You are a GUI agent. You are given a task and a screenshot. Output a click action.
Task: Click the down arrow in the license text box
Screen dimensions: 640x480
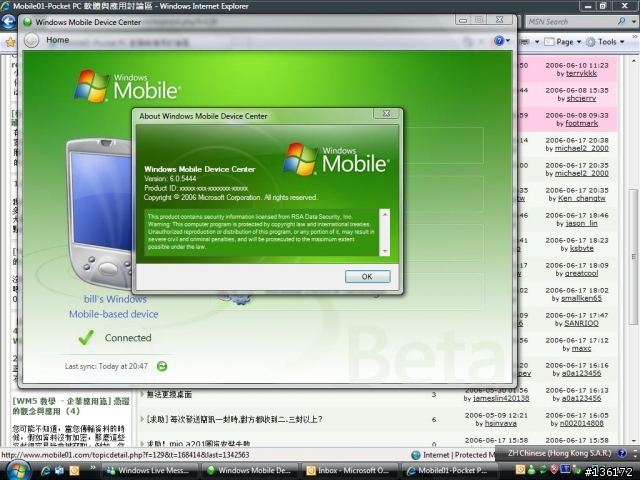(x=384, y=251)
